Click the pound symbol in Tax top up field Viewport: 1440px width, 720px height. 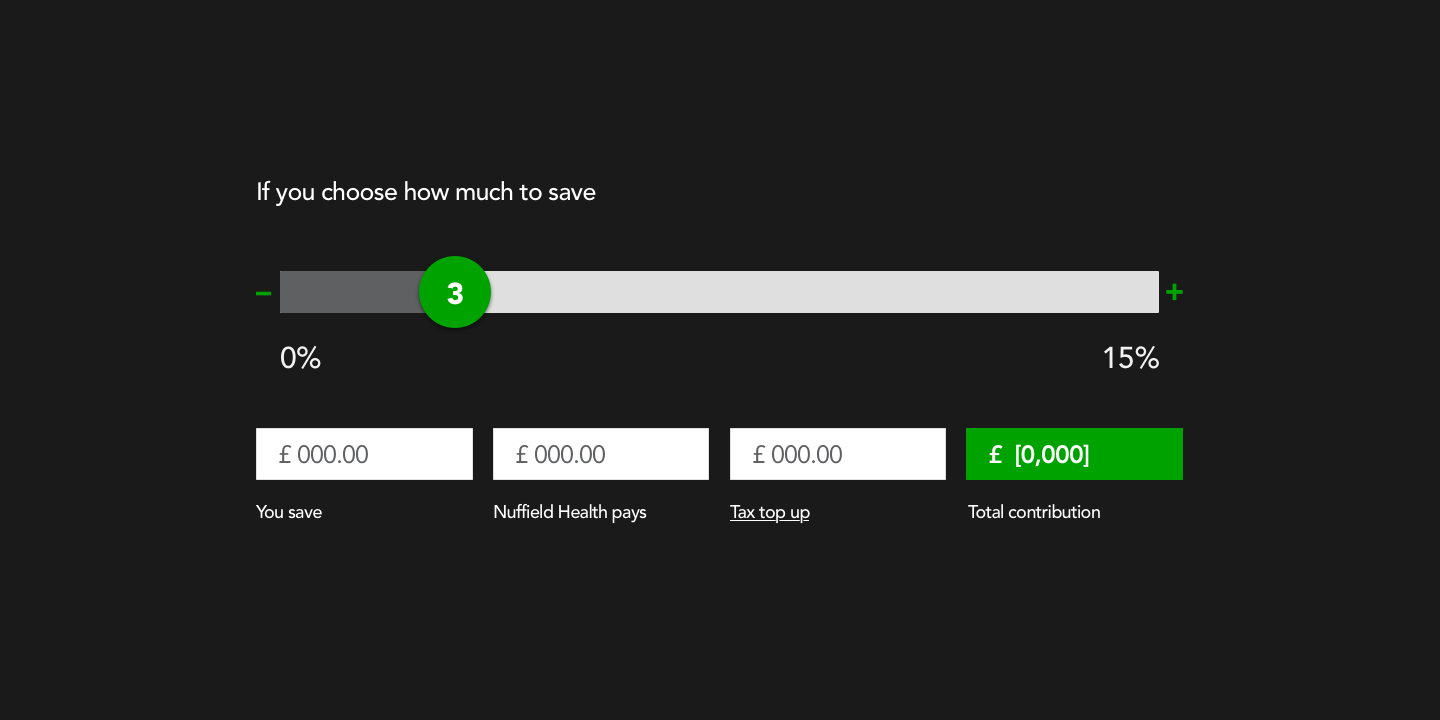tap(759, 455)
